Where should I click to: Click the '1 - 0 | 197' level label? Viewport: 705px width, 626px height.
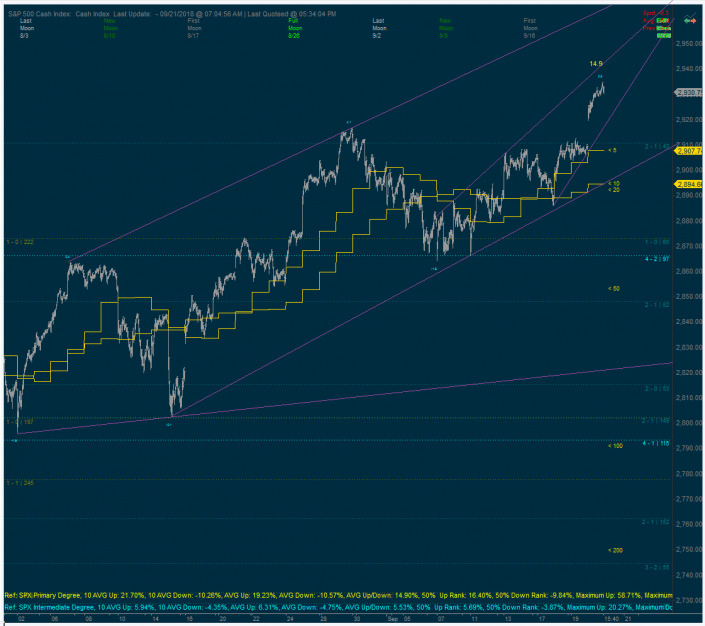click(20, 422)
